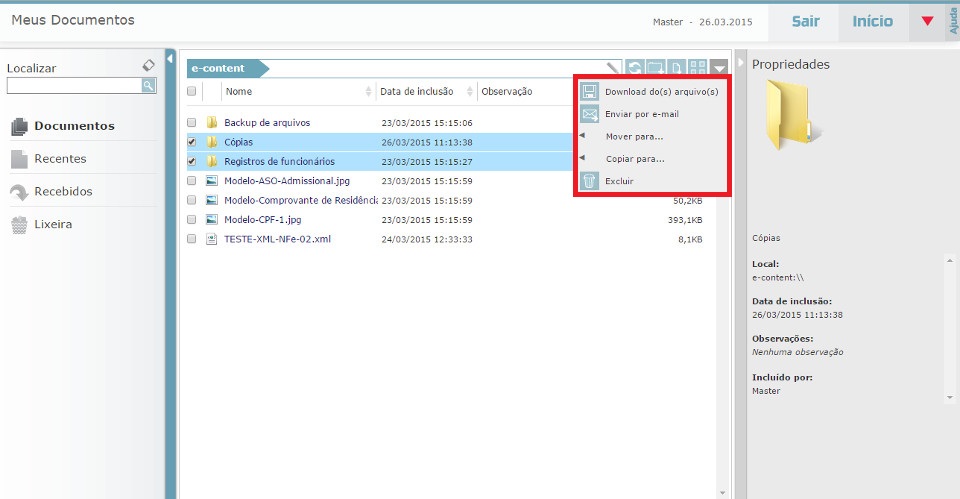Sort by the Nome column header
This screenshot has width=960, height=499.
(238, 92)
